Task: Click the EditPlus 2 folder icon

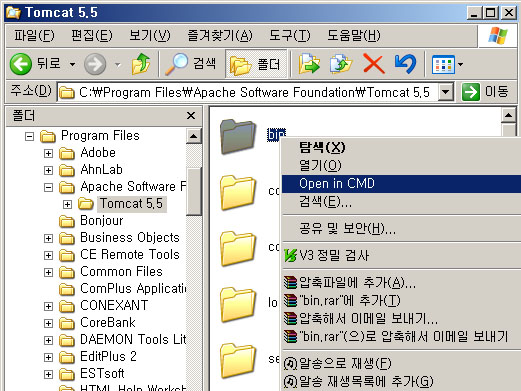Action: click(x=67, y=357)
